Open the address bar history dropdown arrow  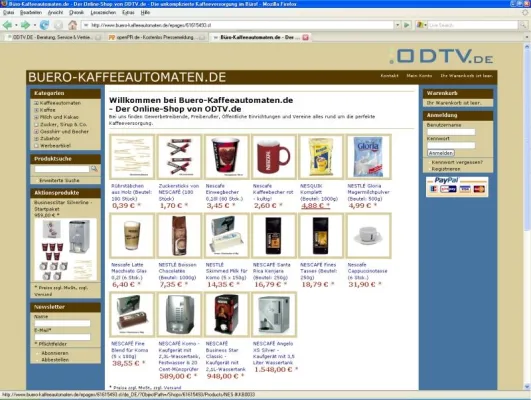point(397,25)
